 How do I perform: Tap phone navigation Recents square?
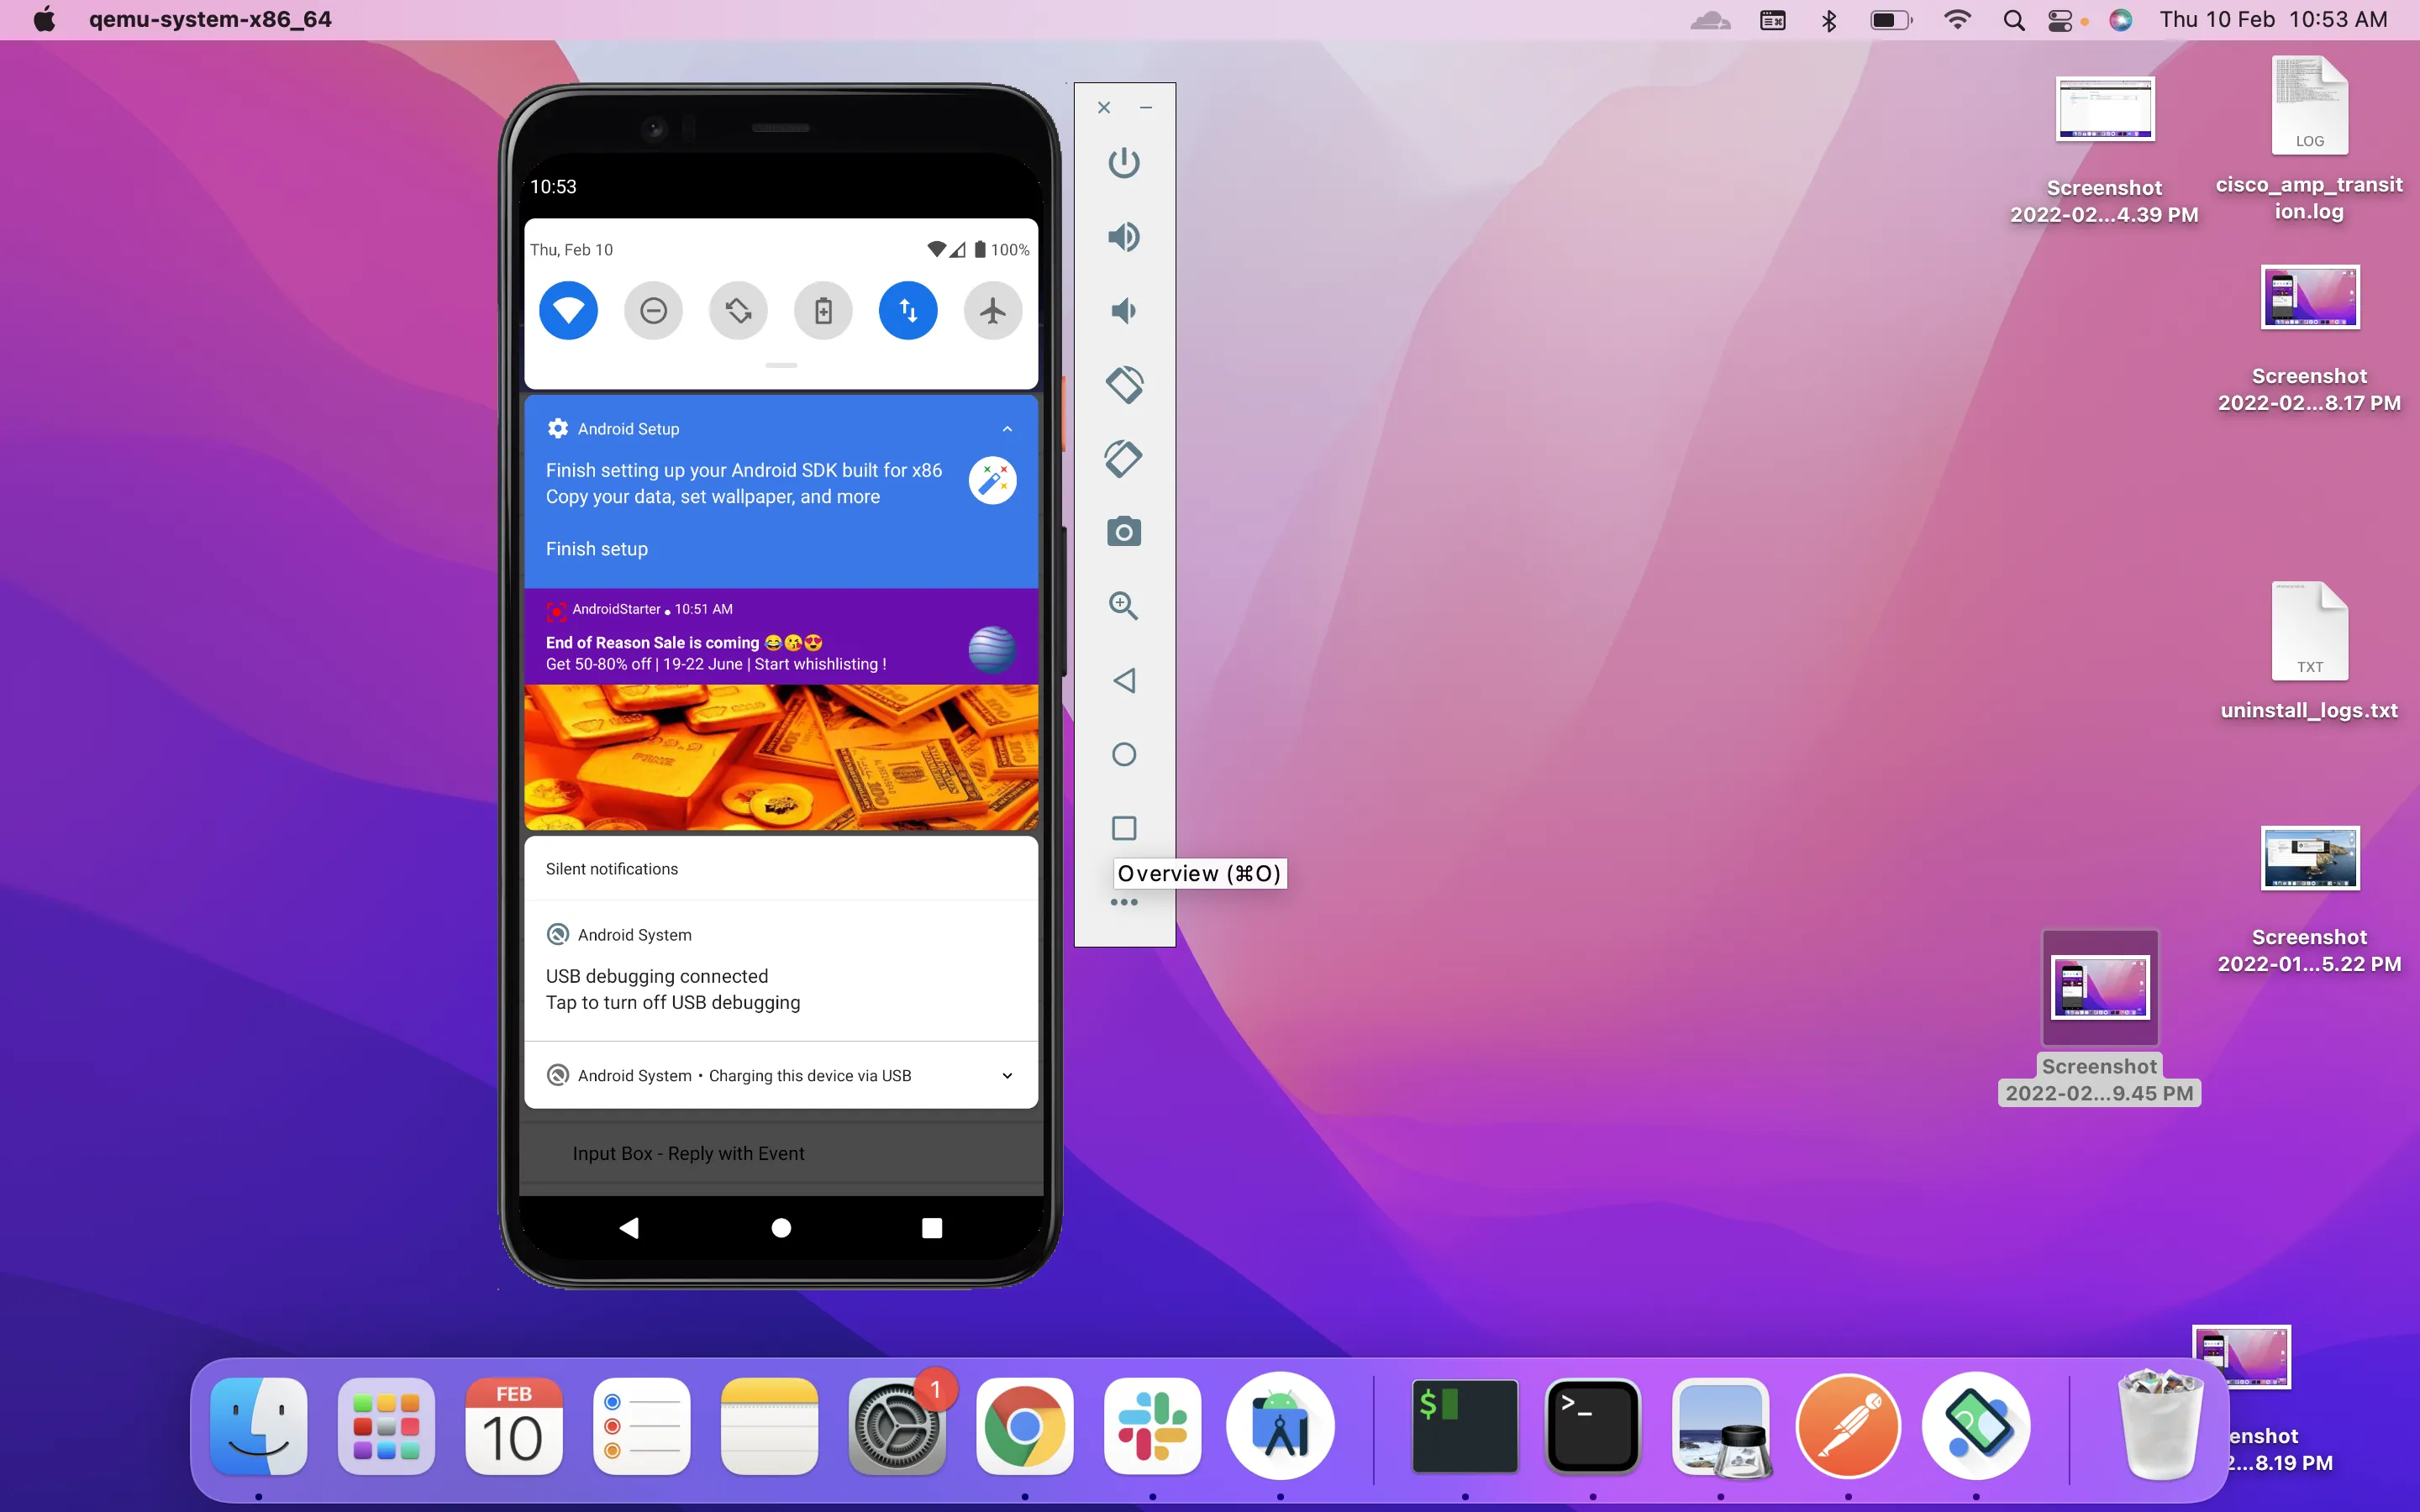click(x=932, y=1228)
